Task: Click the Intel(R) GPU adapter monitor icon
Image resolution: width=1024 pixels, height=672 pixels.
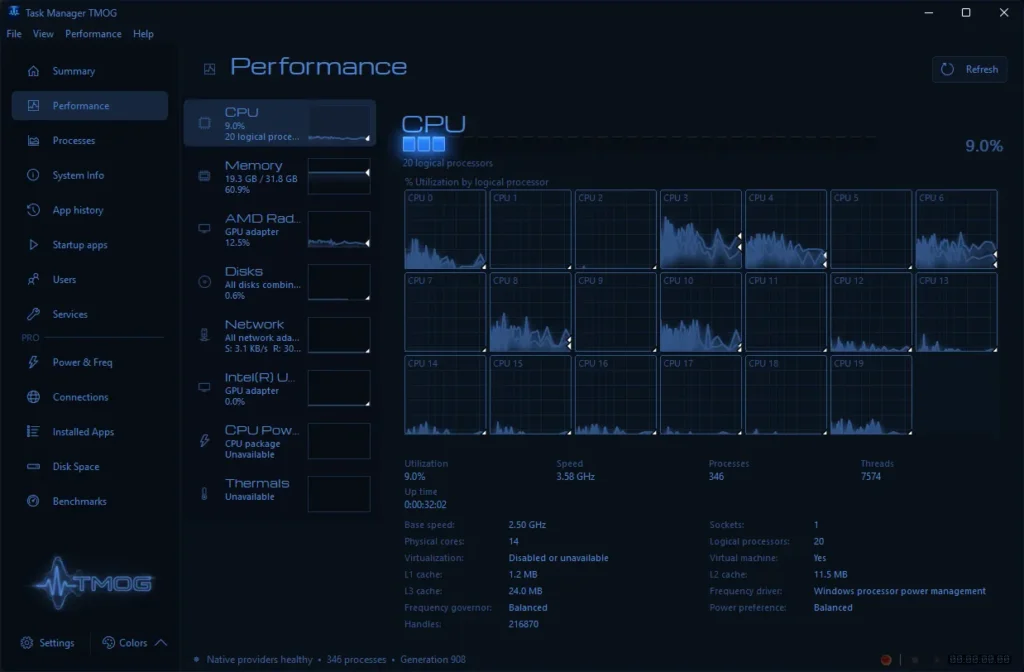Action: coord(204,387)
